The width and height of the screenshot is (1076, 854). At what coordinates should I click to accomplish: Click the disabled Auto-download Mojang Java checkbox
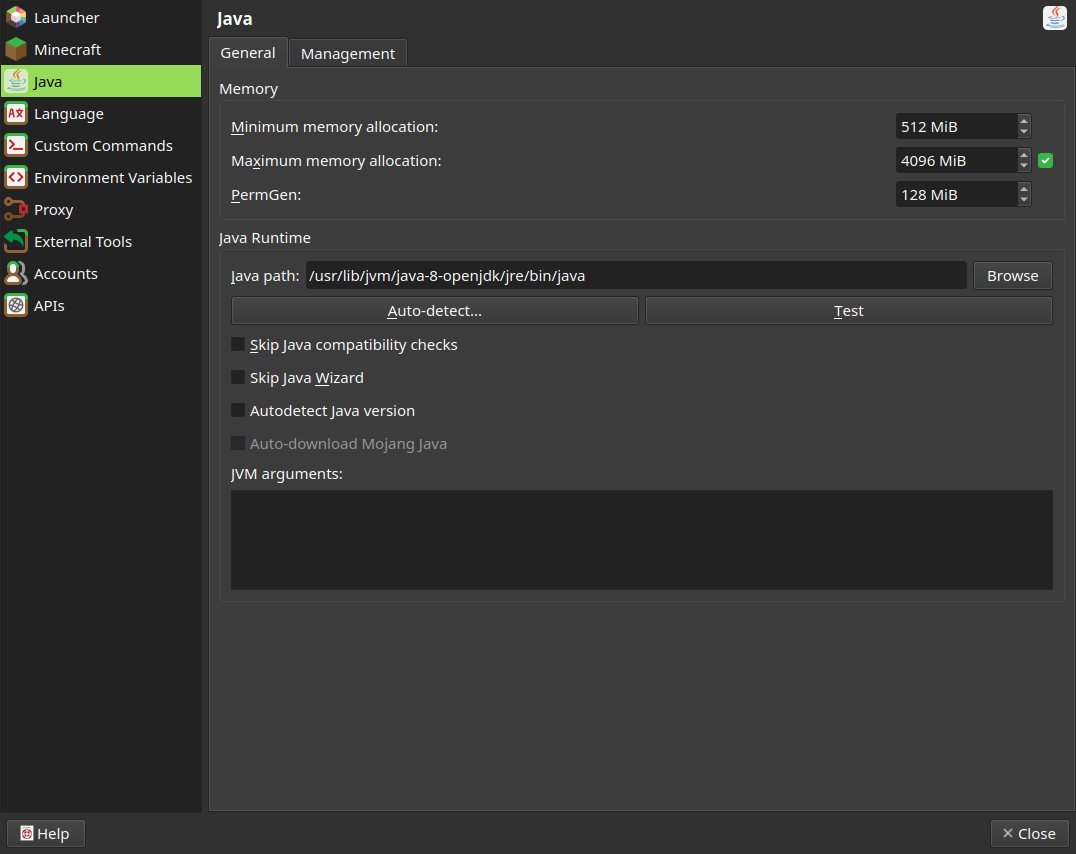tap(238, 443)
